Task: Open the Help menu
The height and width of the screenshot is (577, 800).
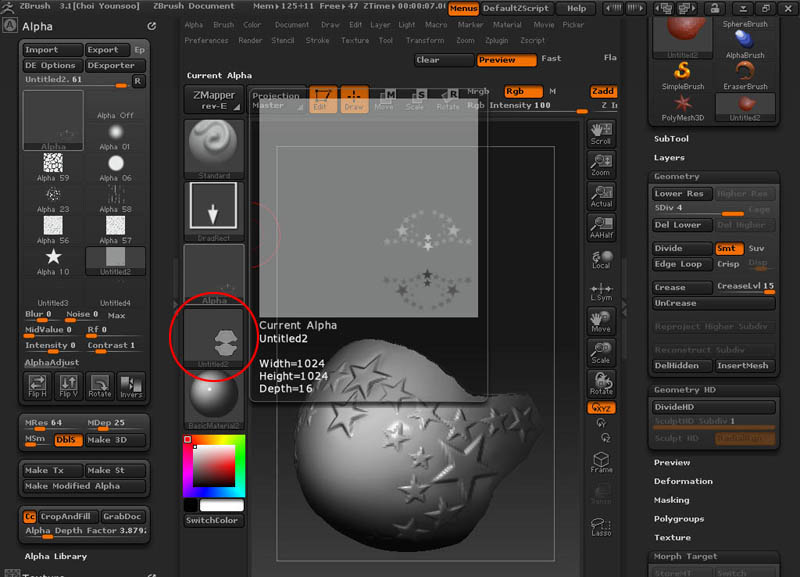Action: (x=577, y=9)
